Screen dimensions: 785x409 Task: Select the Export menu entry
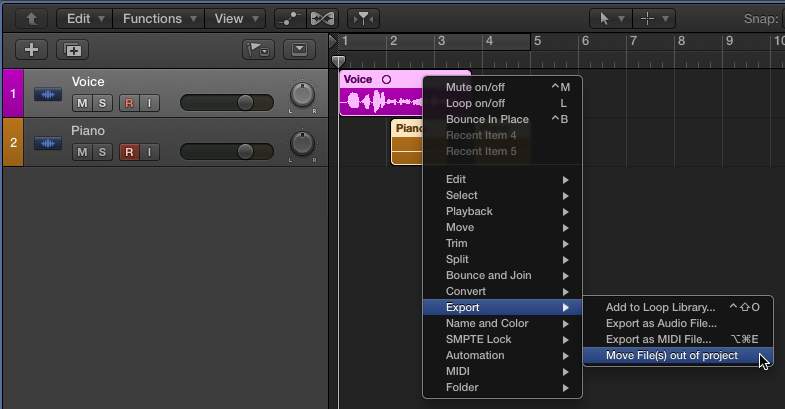pyautogui.click(x=502, y=307)
